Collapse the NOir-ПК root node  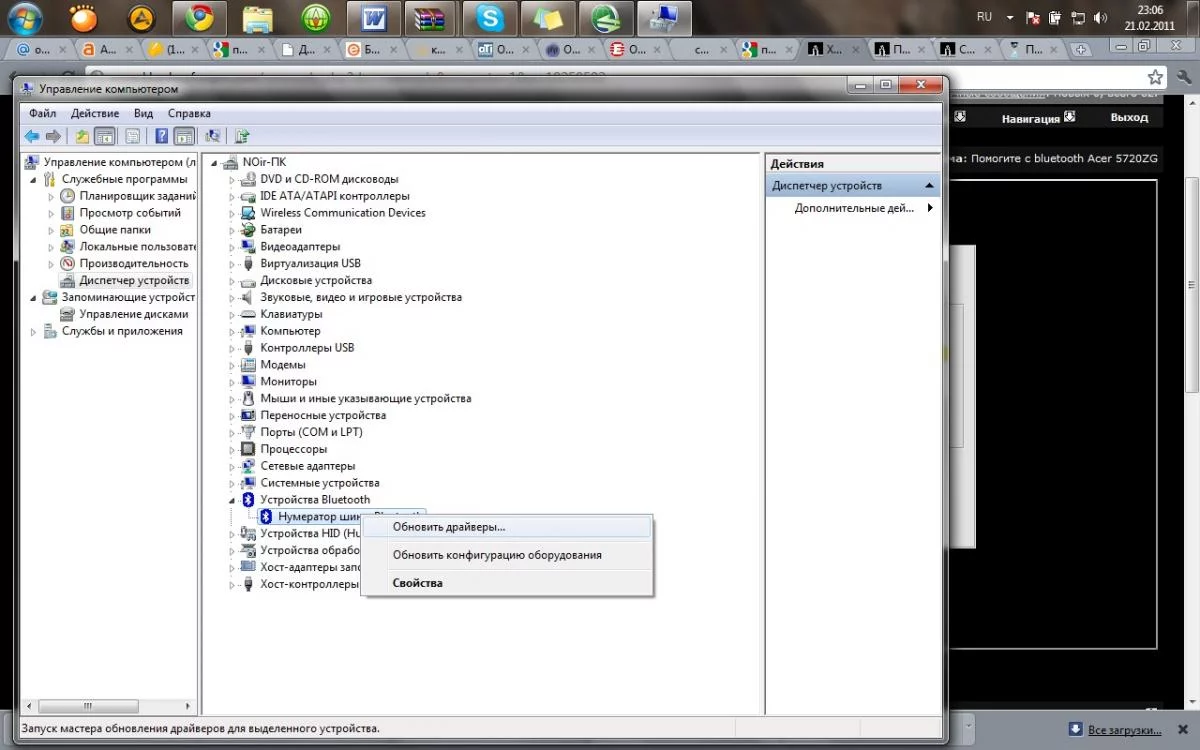point(215,162)
